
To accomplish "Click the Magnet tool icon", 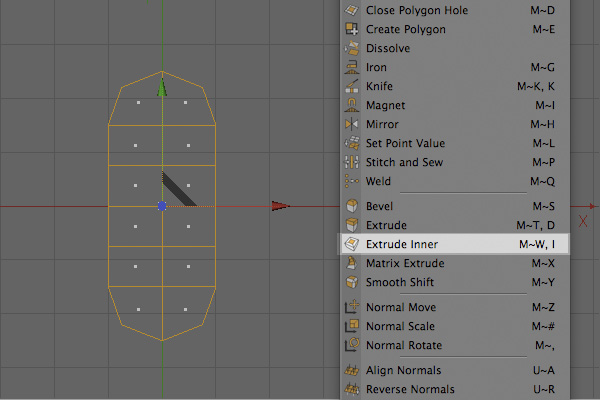I will tap(352, 105).
